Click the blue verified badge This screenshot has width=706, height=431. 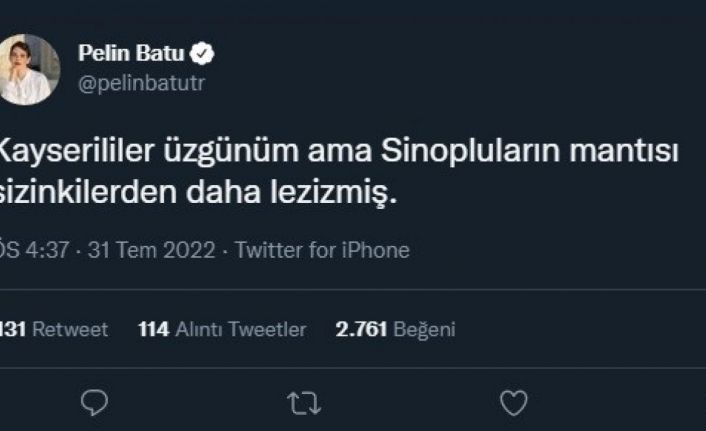pyautogui.click(x=202, y=54)
